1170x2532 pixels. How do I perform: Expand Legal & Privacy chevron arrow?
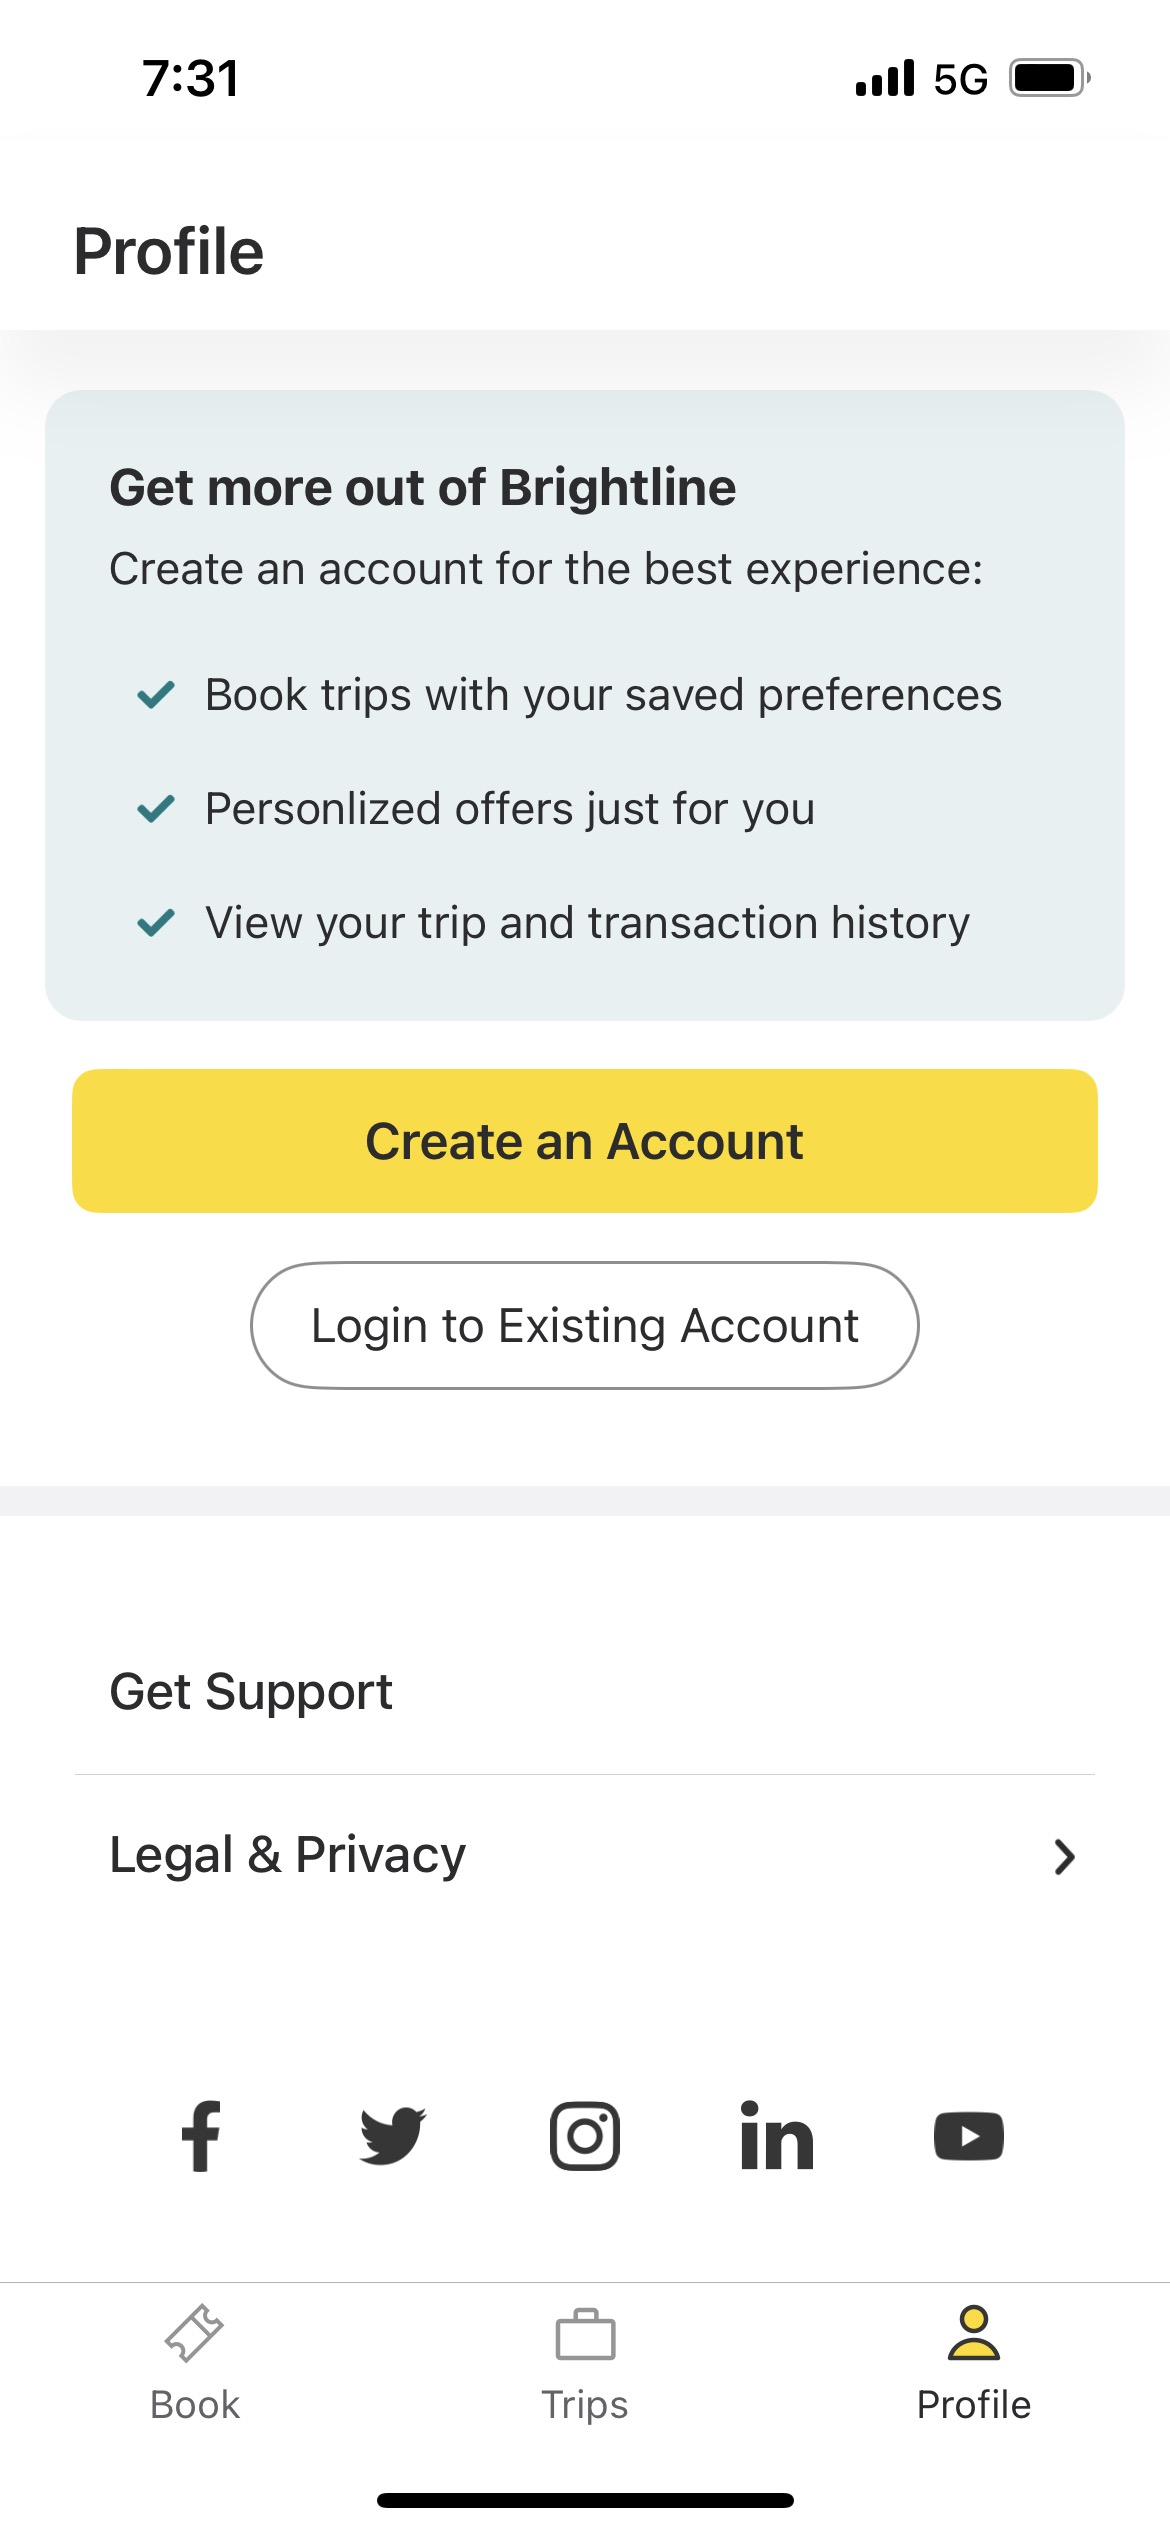[1064, 1856]
